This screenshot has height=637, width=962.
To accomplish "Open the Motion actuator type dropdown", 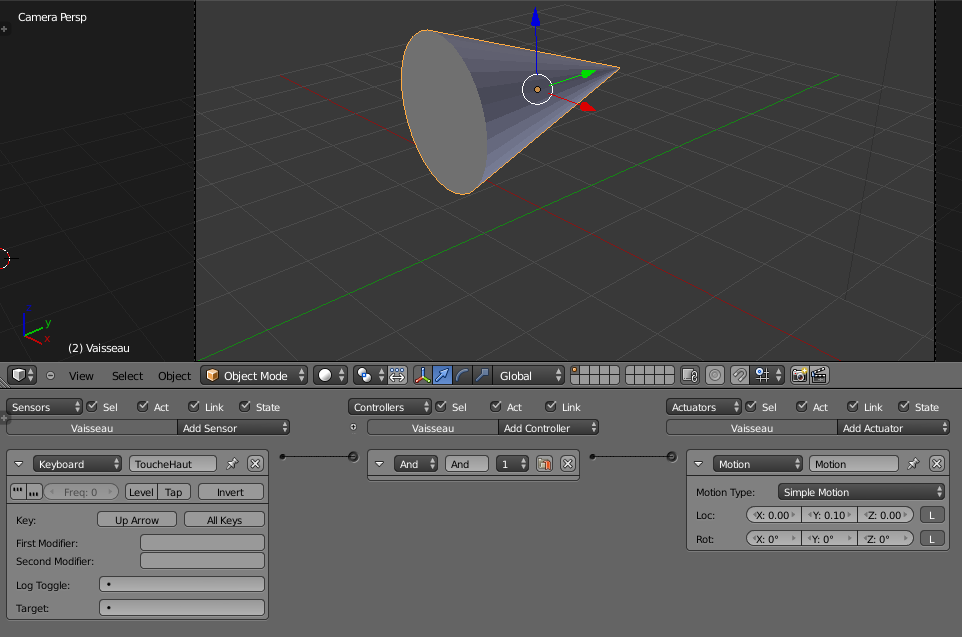I will point(758,464).
